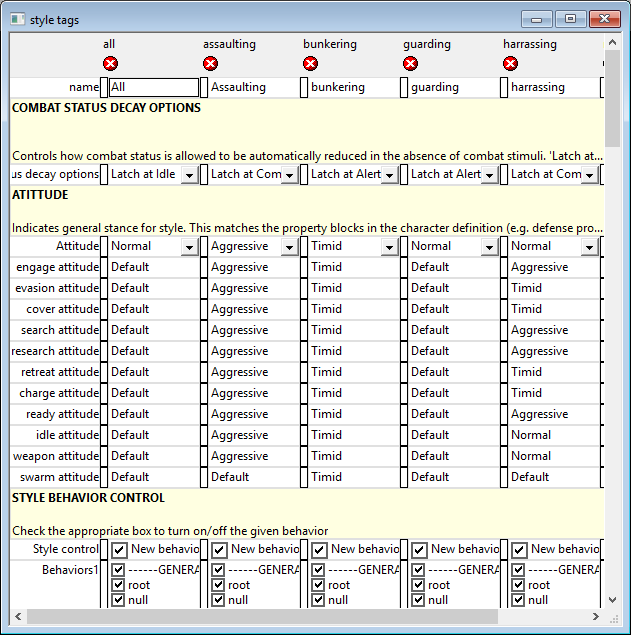Open bunkering 'Latch at Alert' dropdown
631x635 pixels.
[389, 175]
